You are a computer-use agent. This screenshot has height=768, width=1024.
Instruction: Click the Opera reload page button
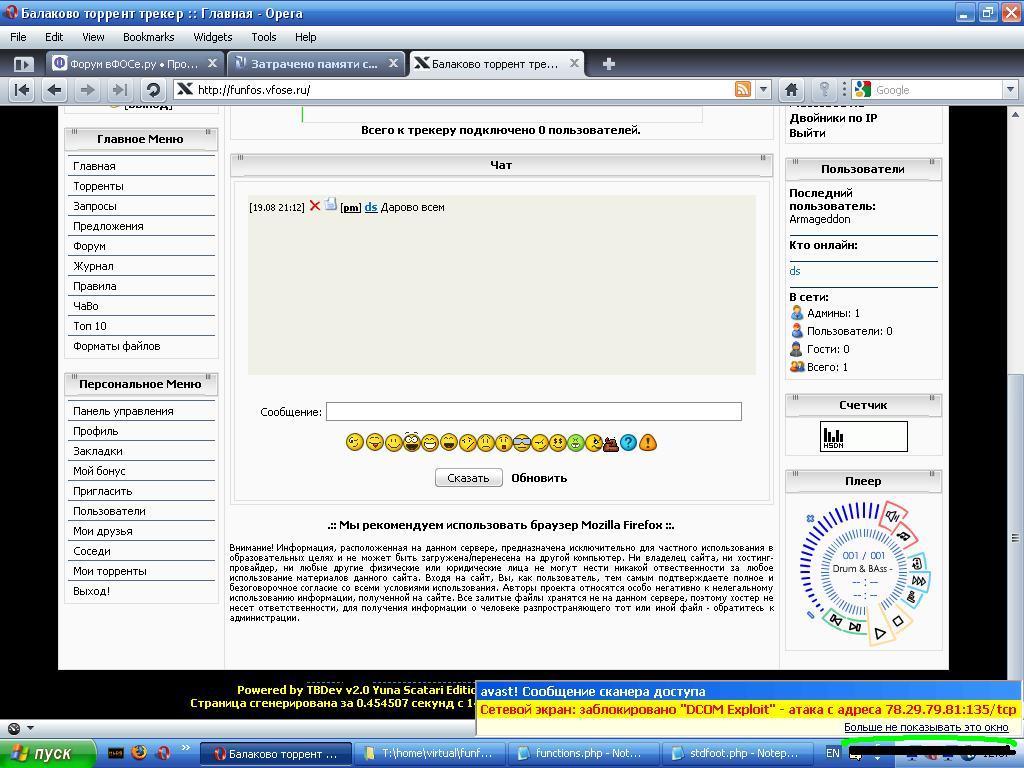(153, 90)
